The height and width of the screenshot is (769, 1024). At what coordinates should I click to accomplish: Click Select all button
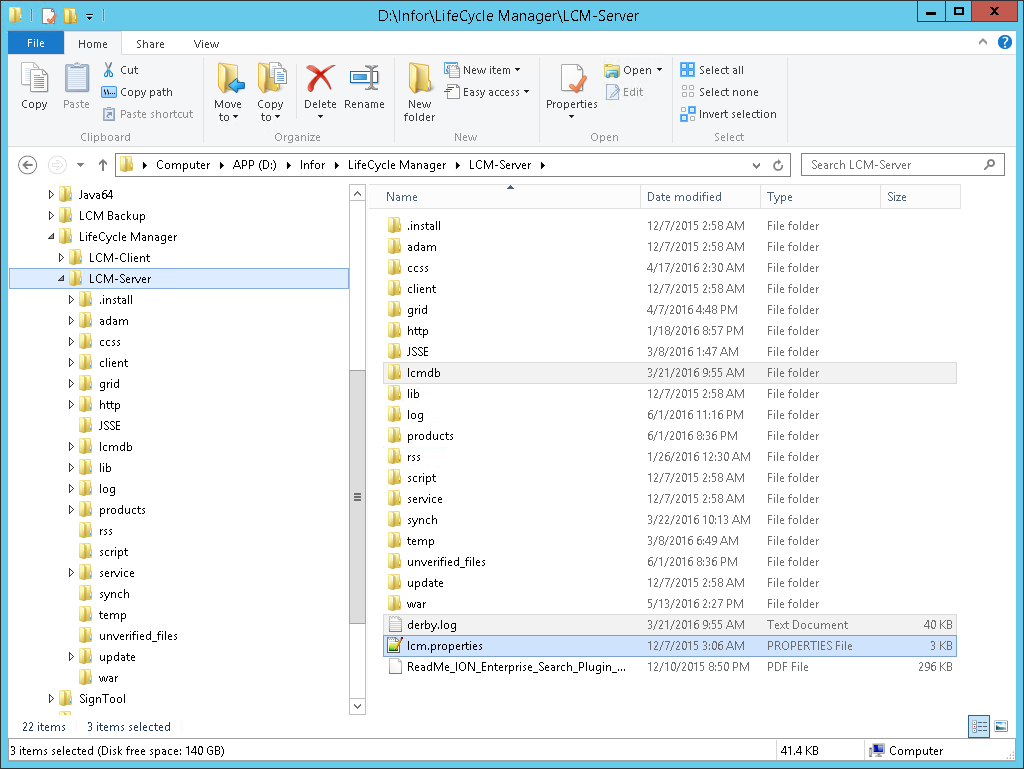pos(712,70)
